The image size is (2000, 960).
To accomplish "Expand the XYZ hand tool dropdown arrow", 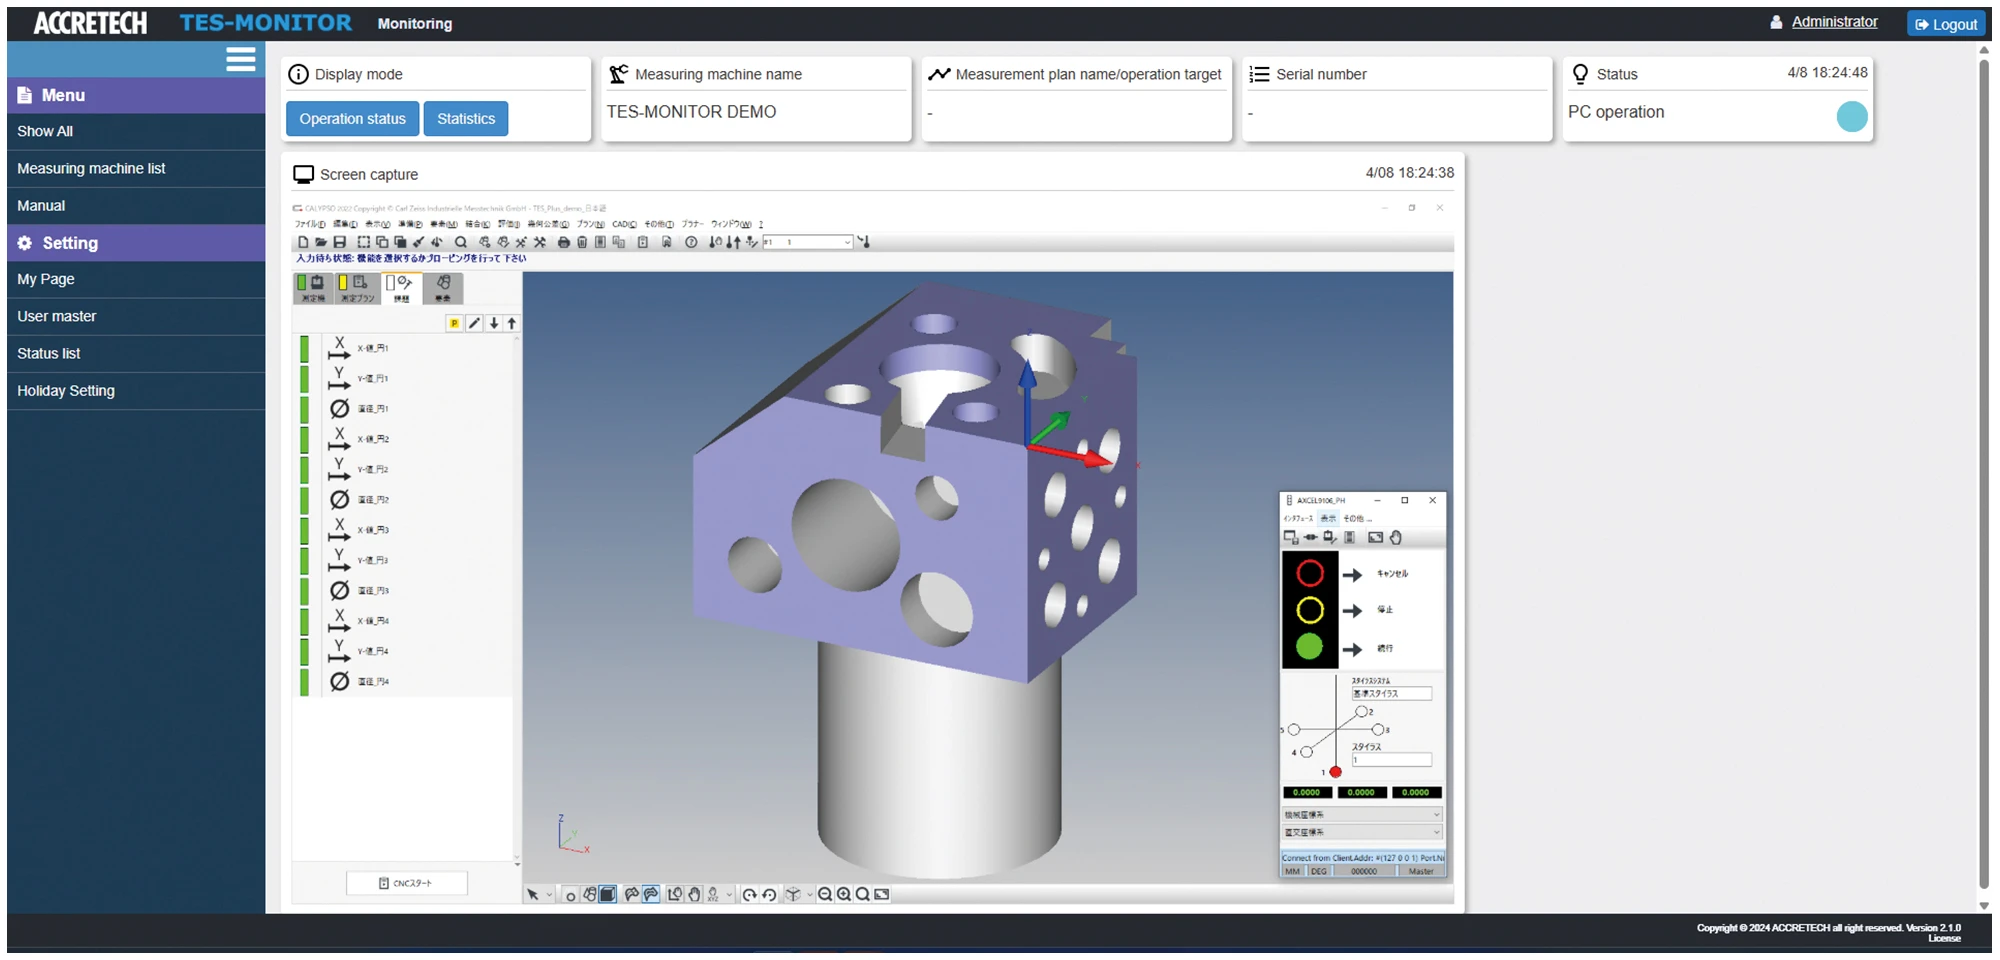I will coord(729,894).
